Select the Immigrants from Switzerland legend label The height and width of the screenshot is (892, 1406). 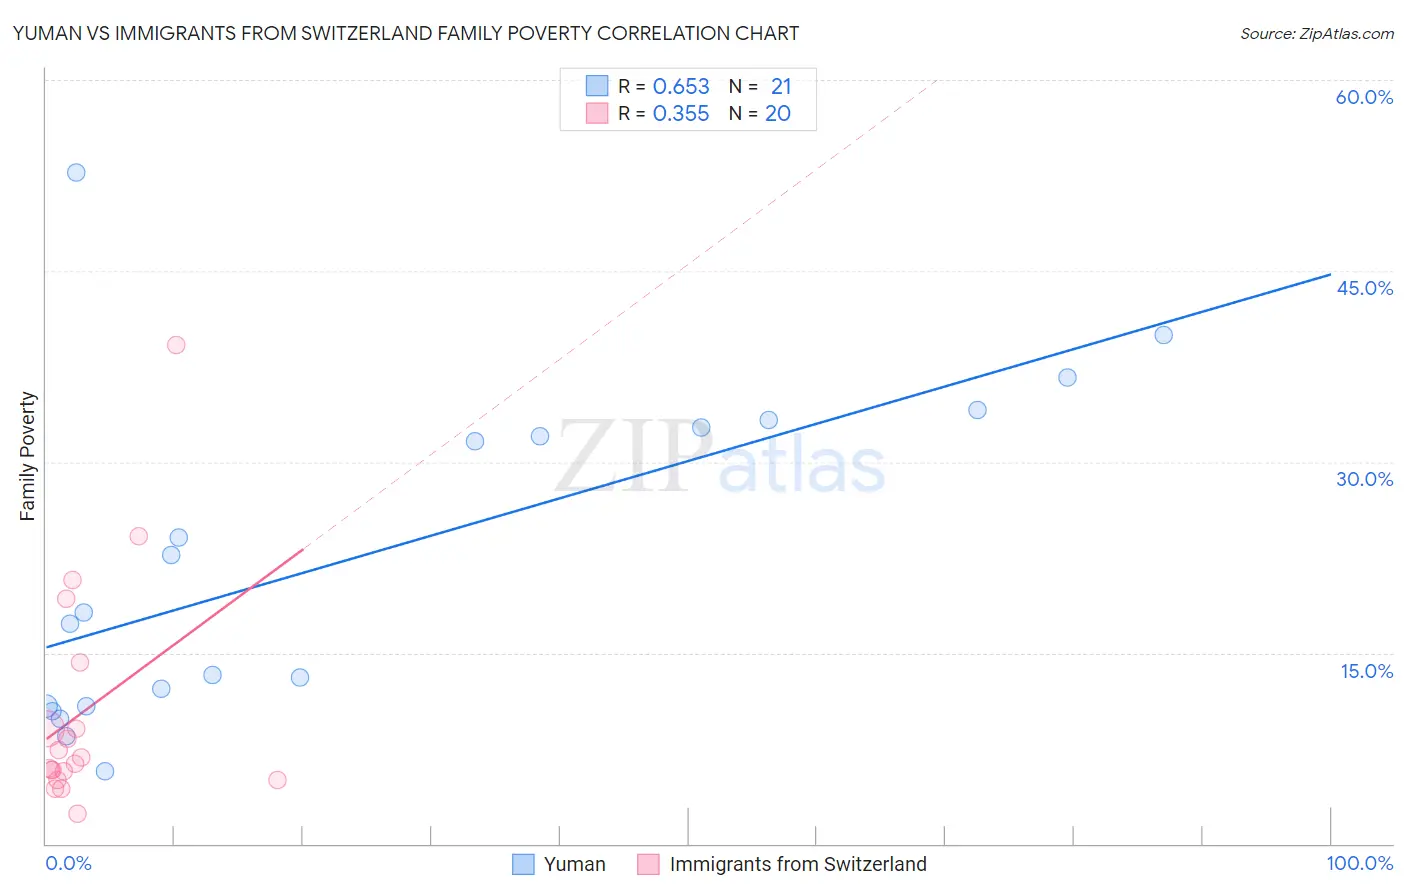(x=798, y=864)
